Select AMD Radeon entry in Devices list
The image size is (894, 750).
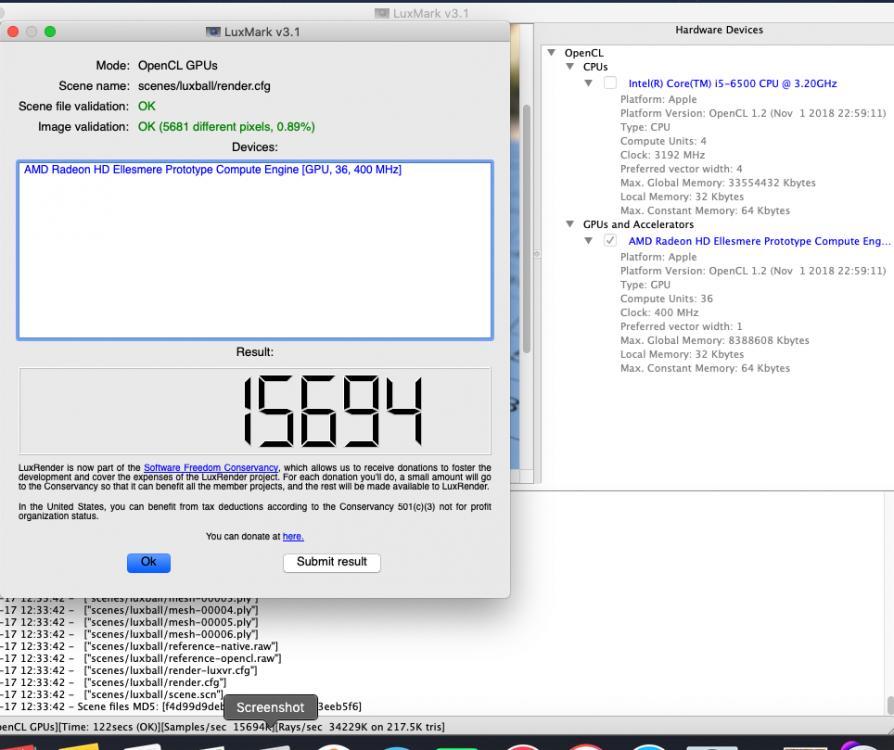click(x=213, y=169)
